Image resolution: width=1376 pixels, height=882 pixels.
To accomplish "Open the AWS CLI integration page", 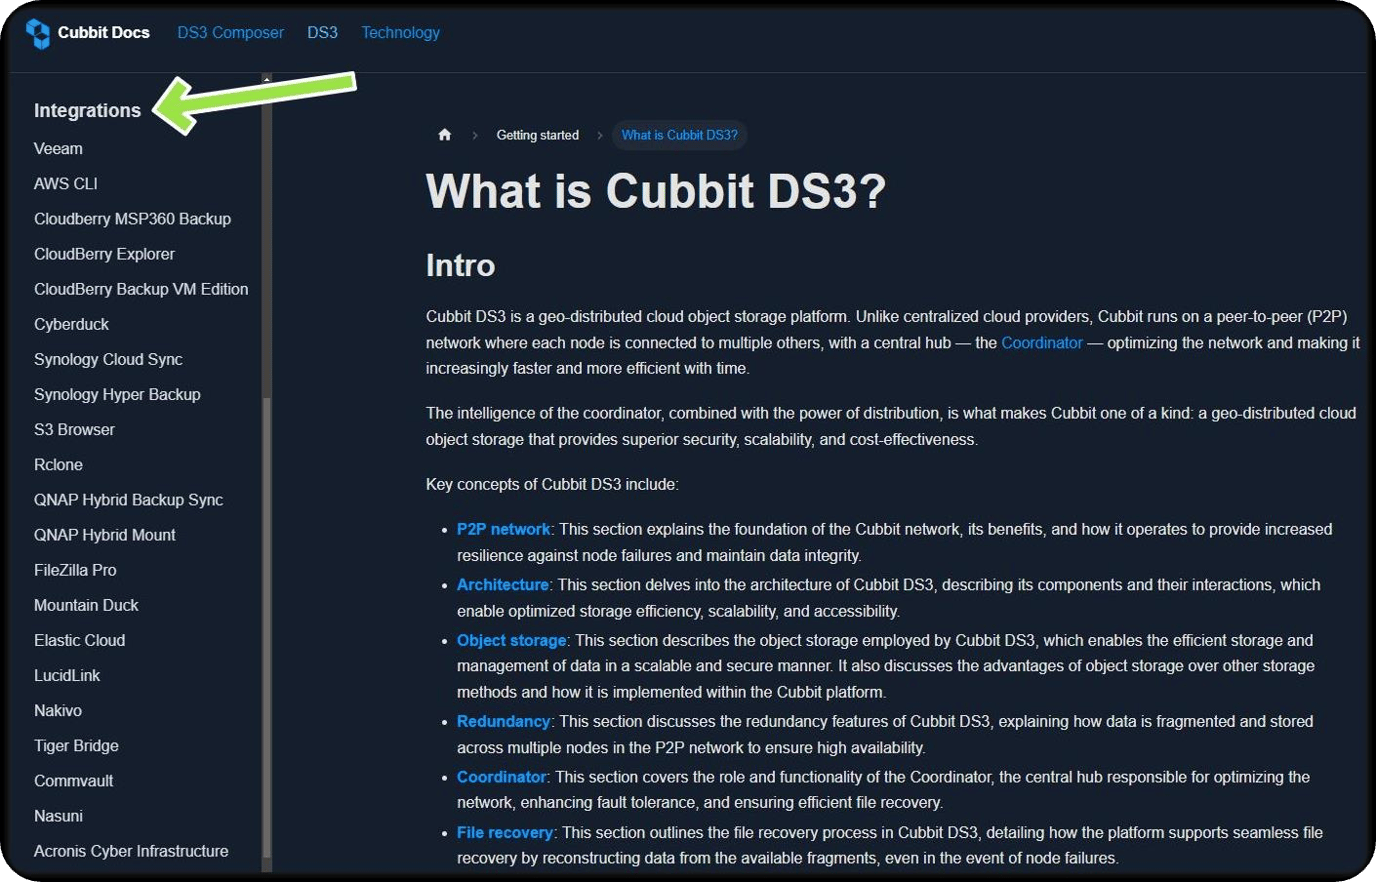I will (x=65, y=183).
